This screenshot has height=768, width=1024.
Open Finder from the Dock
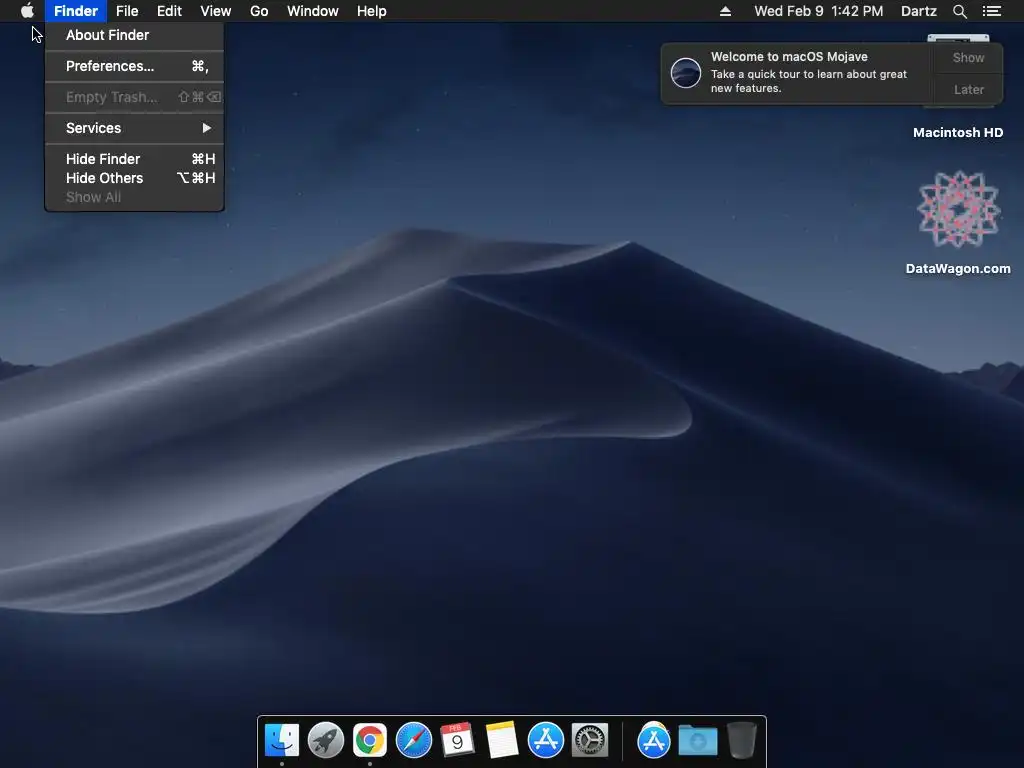tap(282, 740)
